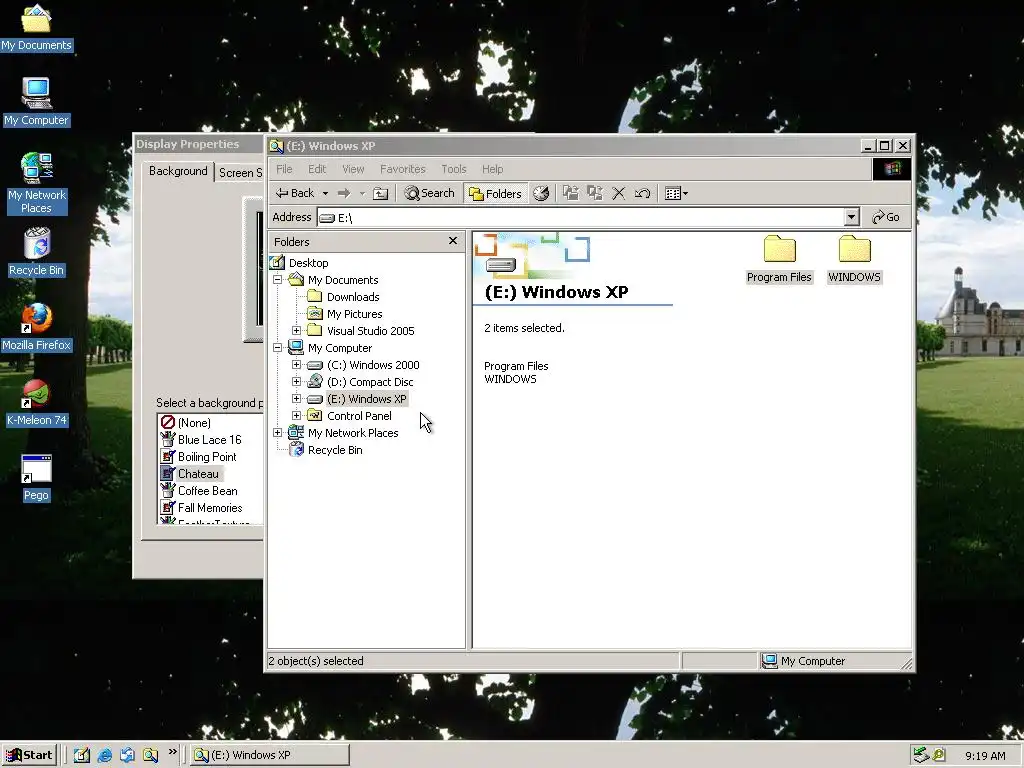This screenshot has width=1024, height=768.
Task: Click the Undo toolbar icon
Action: 642,193
